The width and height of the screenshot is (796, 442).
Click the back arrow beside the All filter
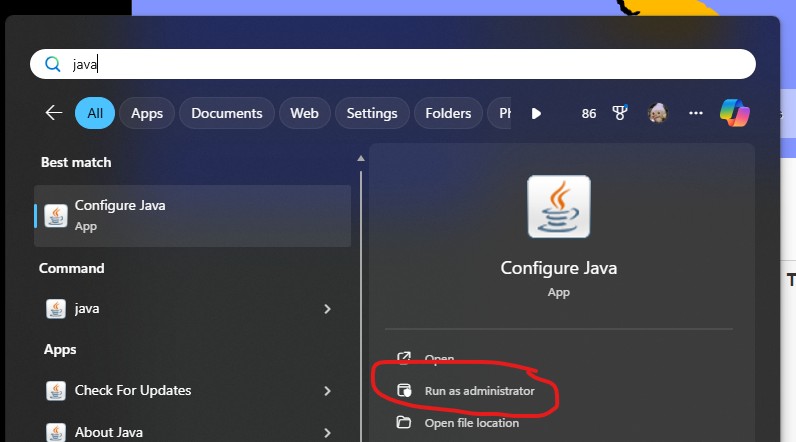pyautogui.click(x=54, y=113)
